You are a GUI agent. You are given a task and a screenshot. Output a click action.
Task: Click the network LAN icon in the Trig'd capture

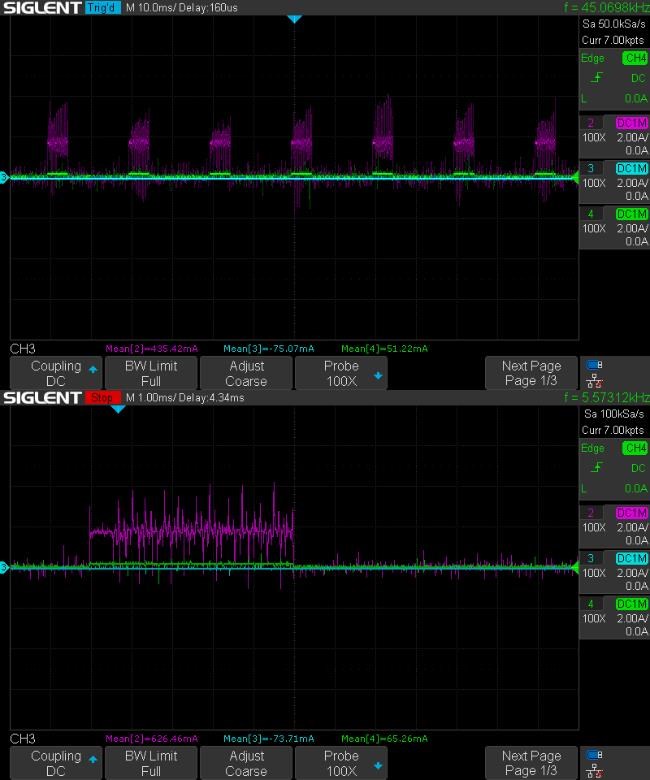click(x=595, y=382)
